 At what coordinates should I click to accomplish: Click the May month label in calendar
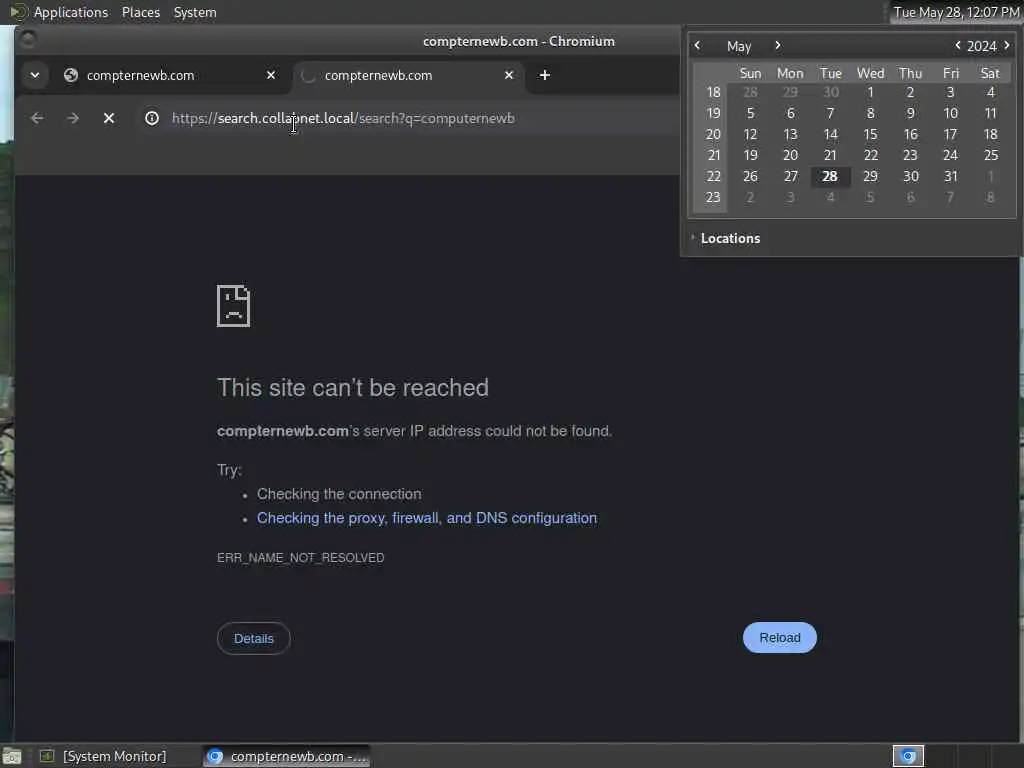739,46
